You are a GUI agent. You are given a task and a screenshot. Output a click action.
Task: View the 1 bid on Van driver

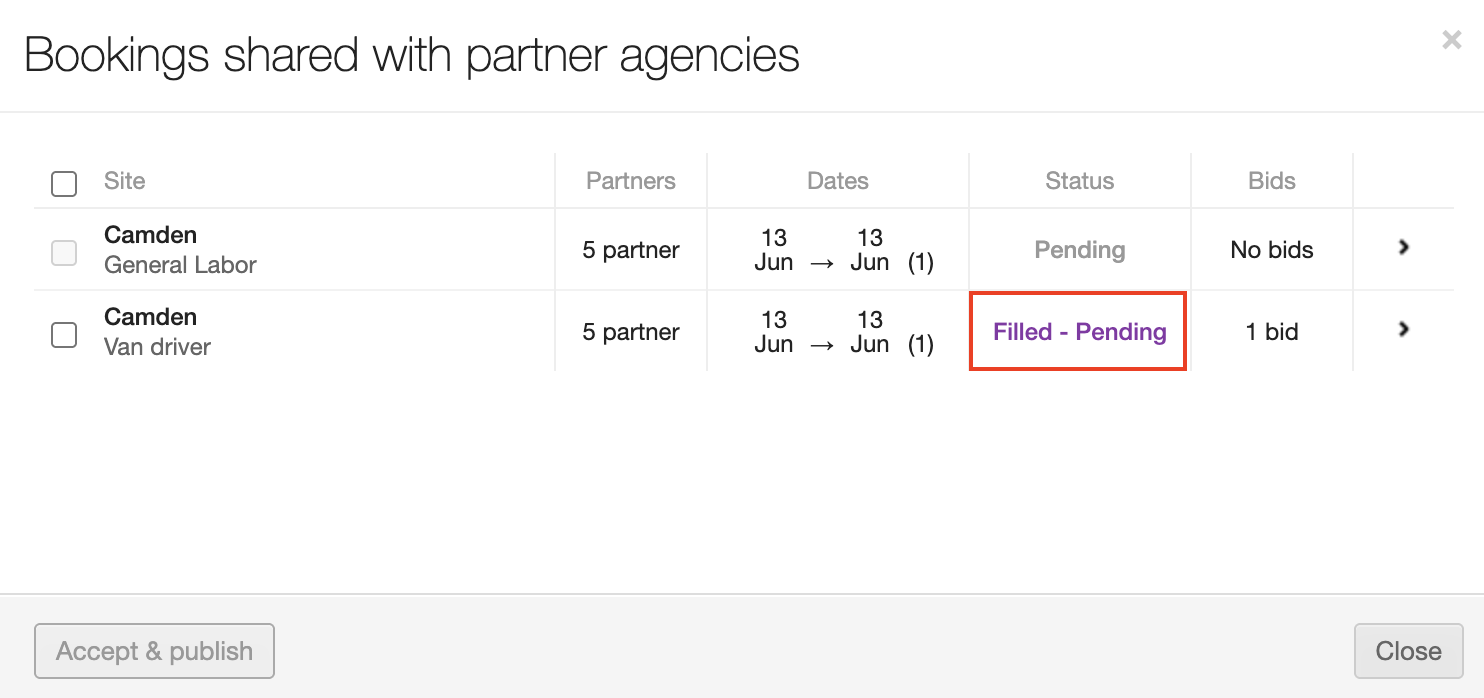[x=1272, y=332]
